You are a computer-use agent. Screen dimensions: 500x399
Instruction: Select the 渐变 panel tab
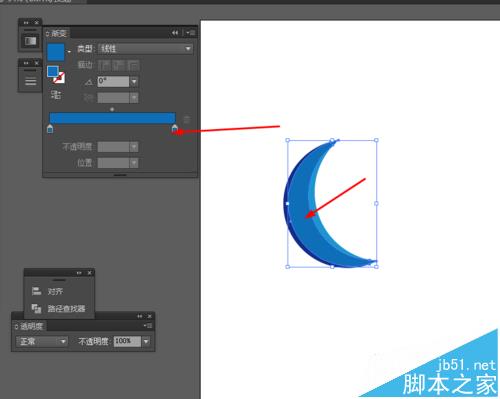point(57,33)
